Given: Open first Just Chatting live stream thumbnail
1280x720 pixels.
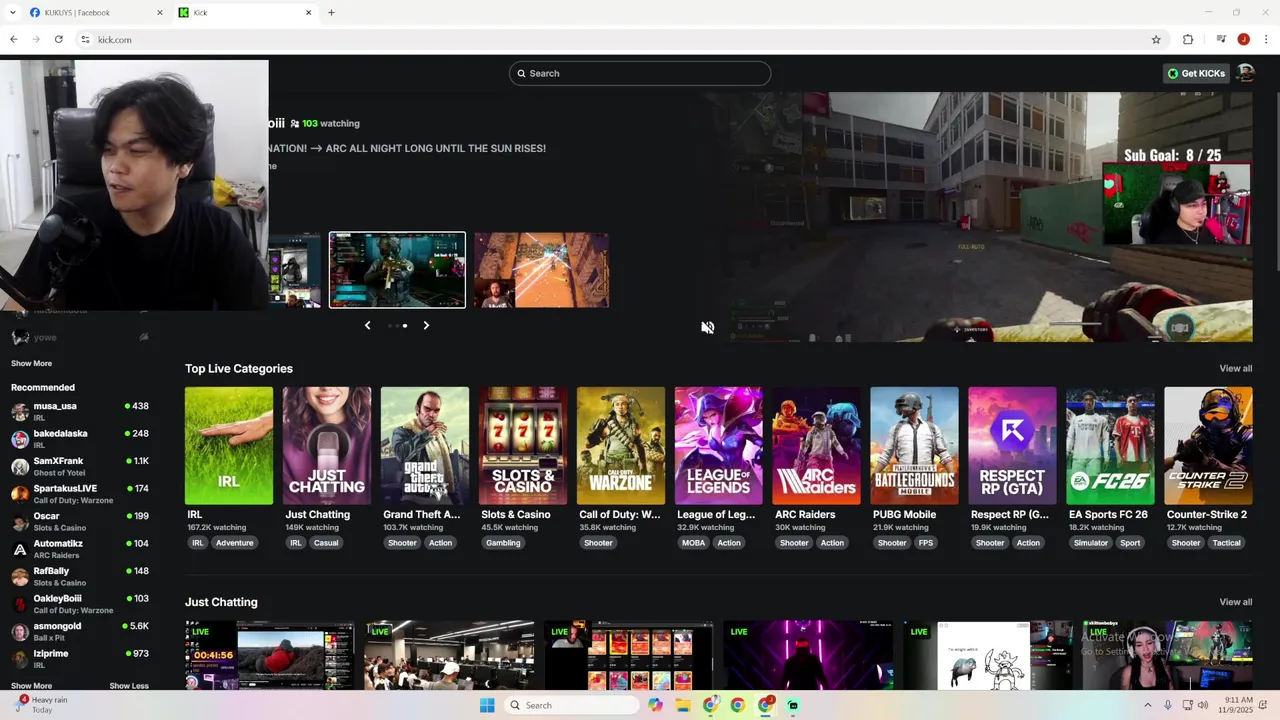Looking at the screenshot, I should [269, 655].
